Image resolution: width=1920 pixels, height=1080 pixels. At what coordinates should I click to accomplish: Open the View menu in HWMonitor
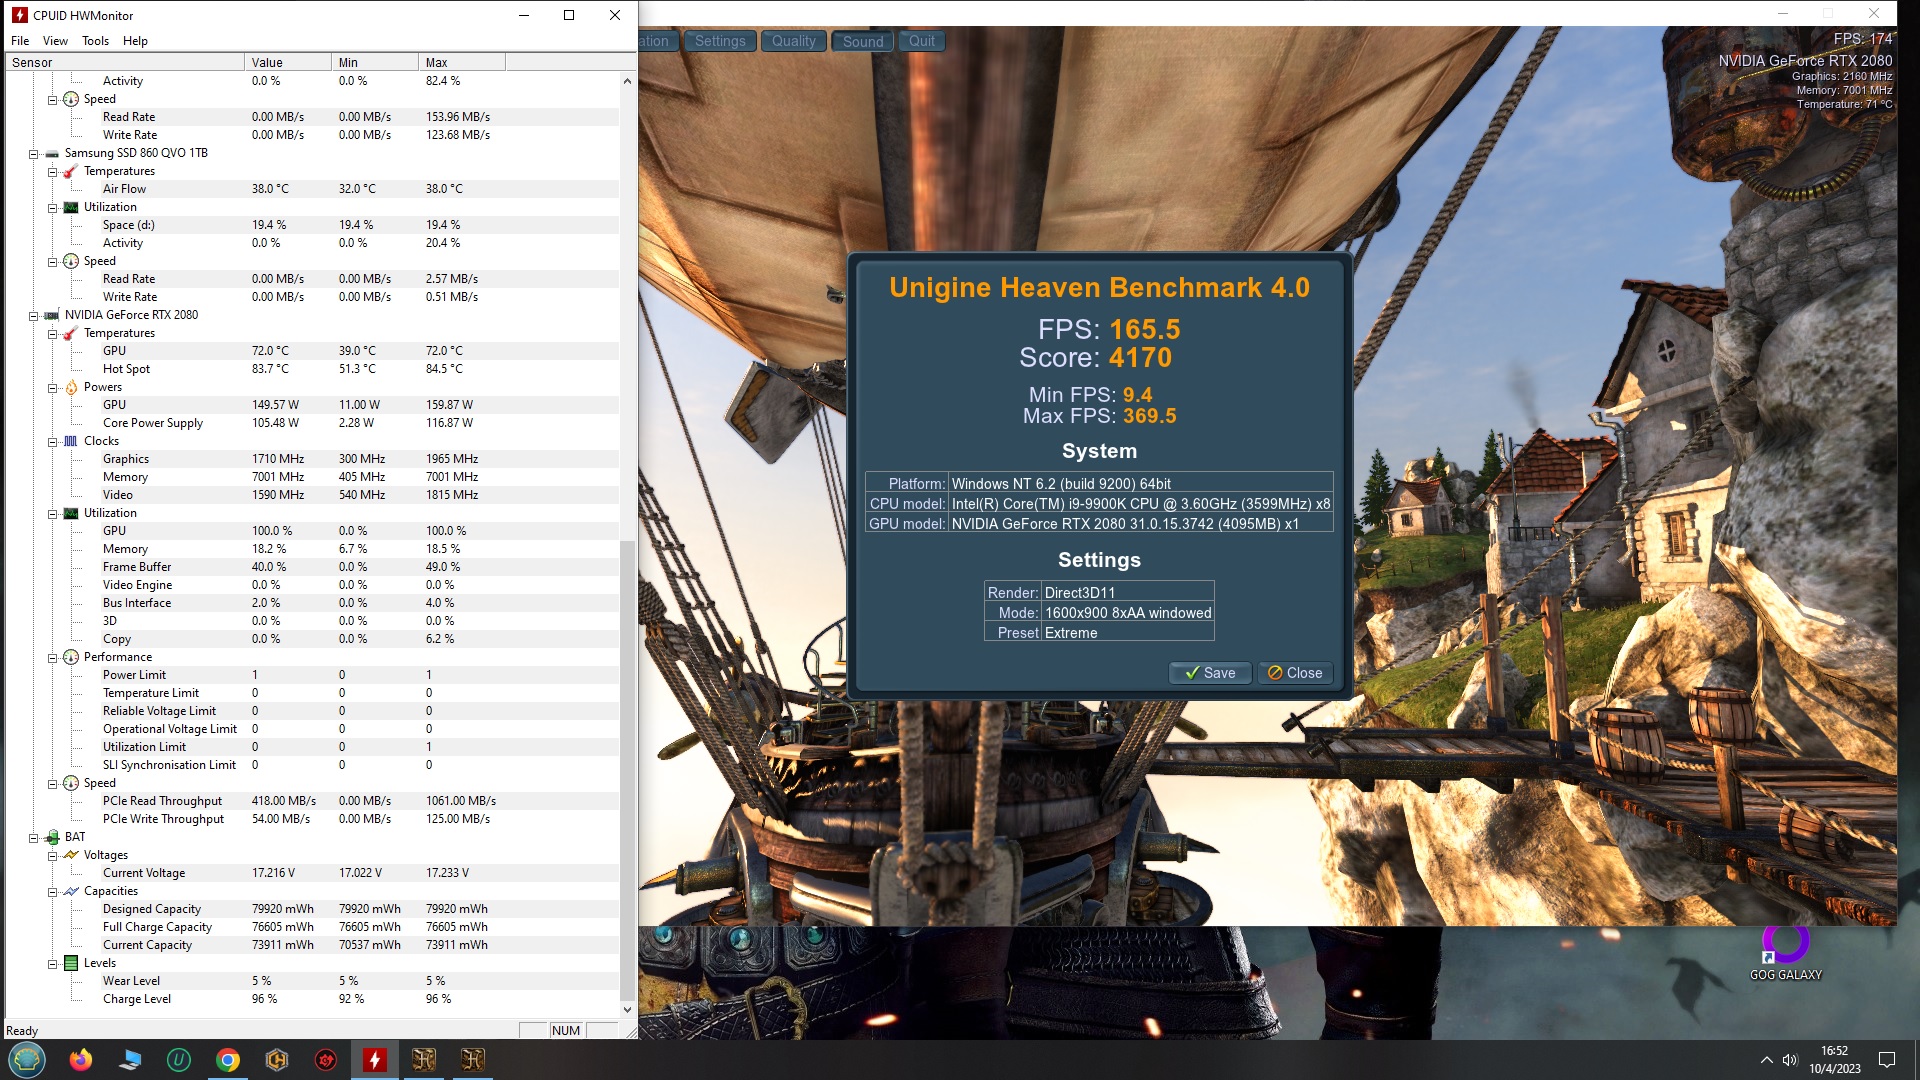[55, 41]
